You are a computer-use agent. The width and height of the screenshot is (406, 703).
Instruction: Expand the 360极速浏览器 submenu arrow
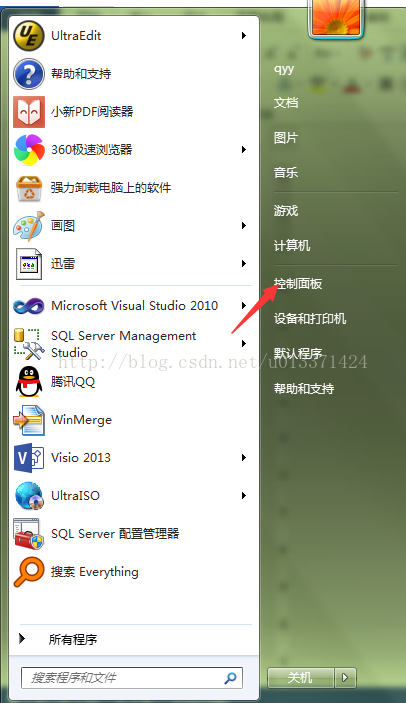click(x=244, y=149)
